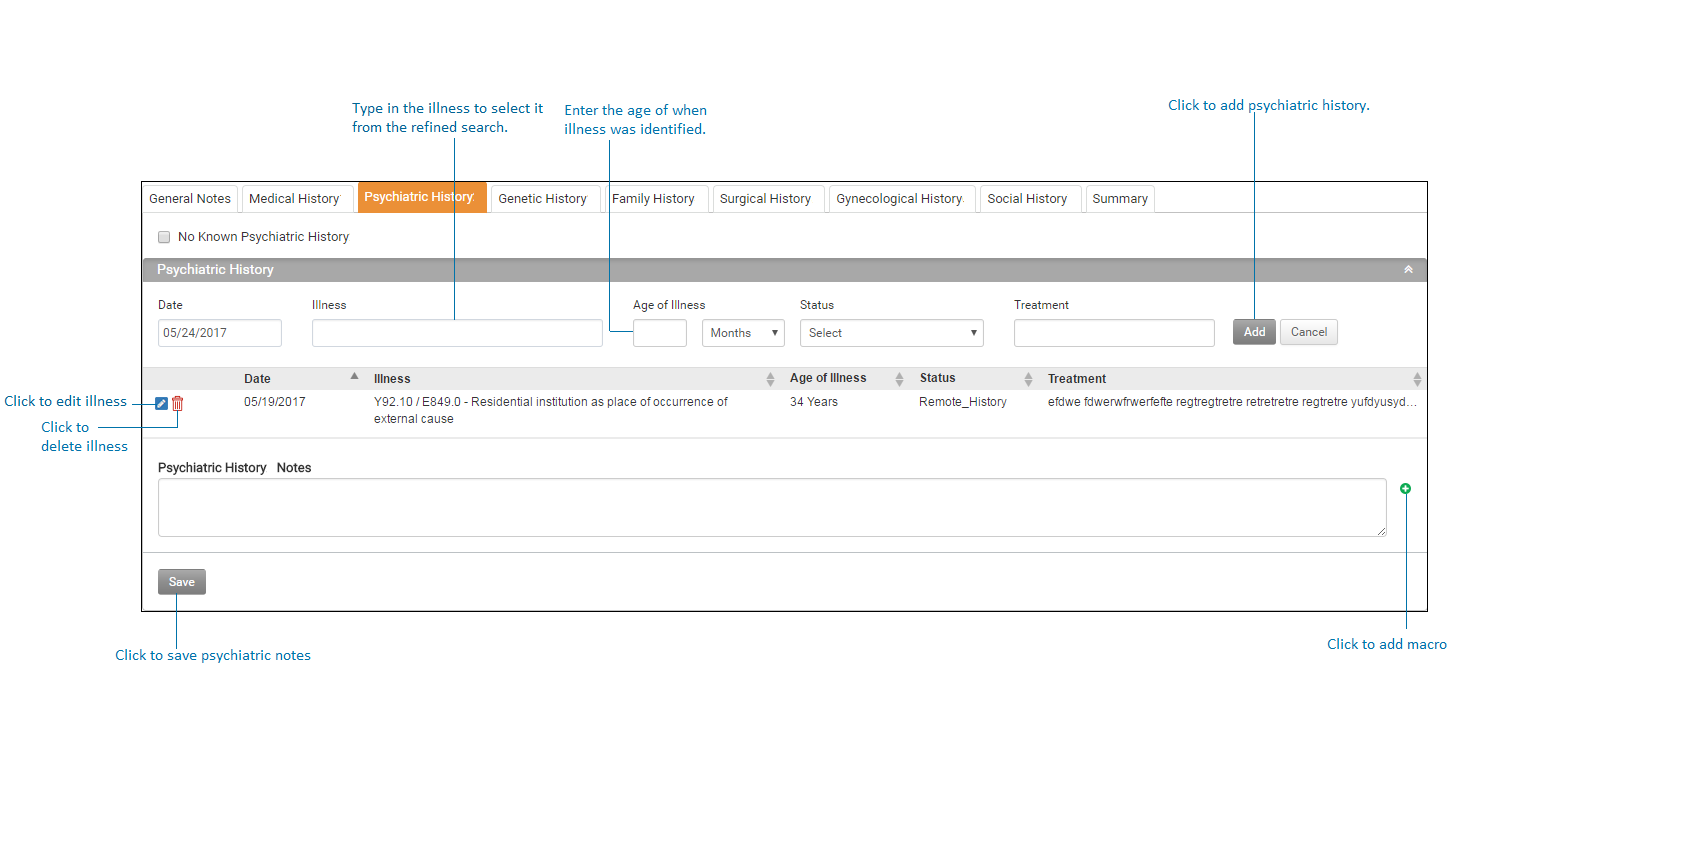
Task: Check the No Known Psychiatric History box
Action: click(164, 237)
